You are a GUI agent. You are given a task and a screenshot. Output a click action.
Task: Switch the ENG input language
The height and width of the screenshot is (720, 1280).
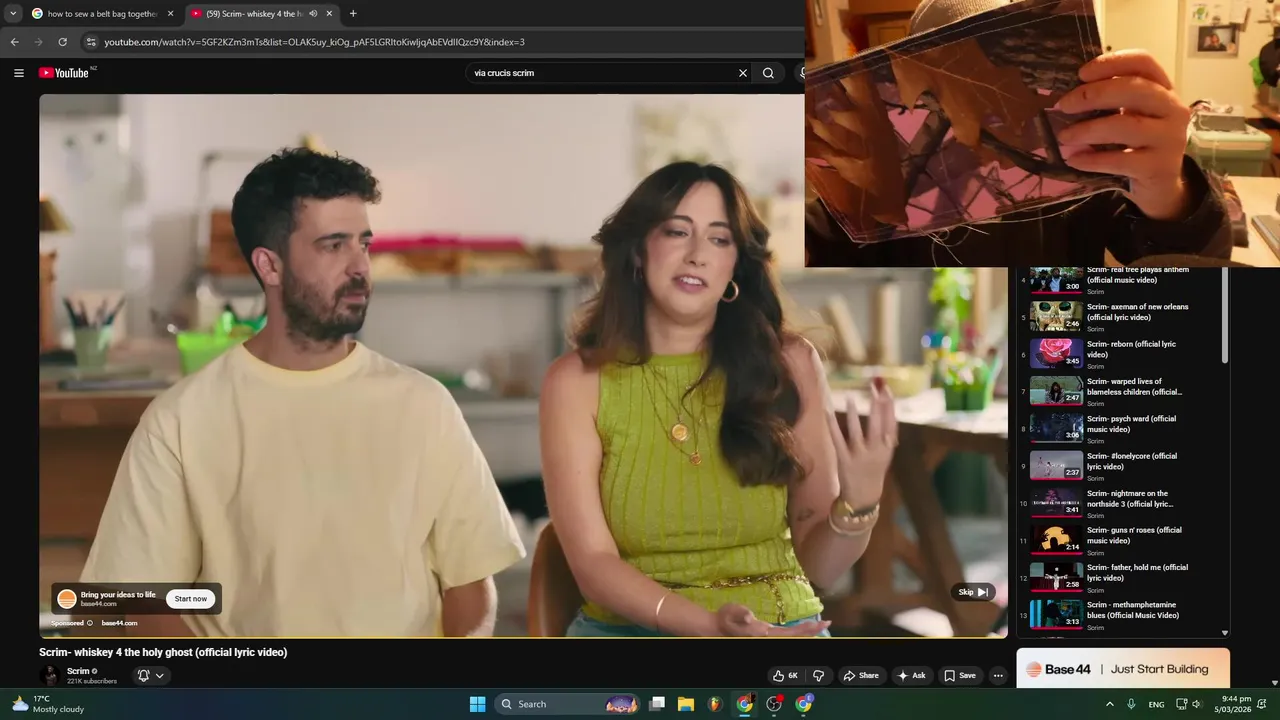point(1156,704)
